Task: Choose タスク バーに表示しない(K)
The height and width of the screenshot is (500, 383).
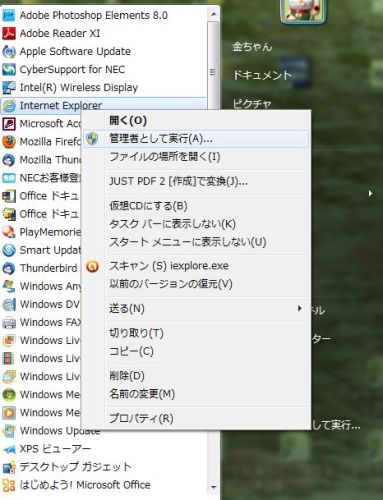Action: point(196,224)
